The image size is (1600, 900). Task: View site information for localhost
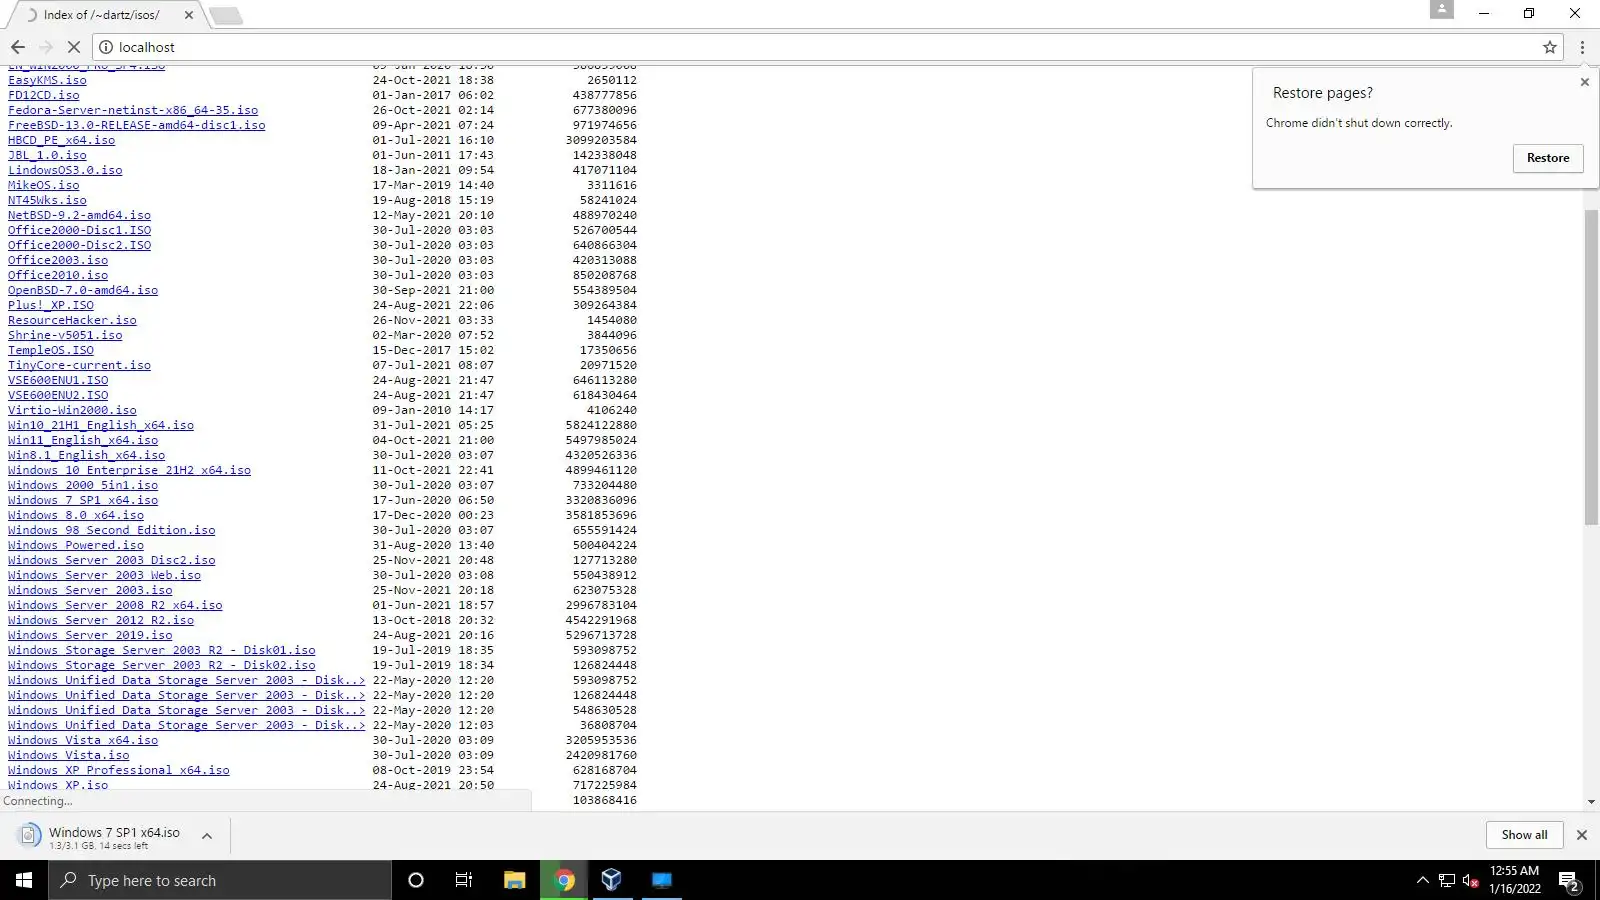click(106, 47)
